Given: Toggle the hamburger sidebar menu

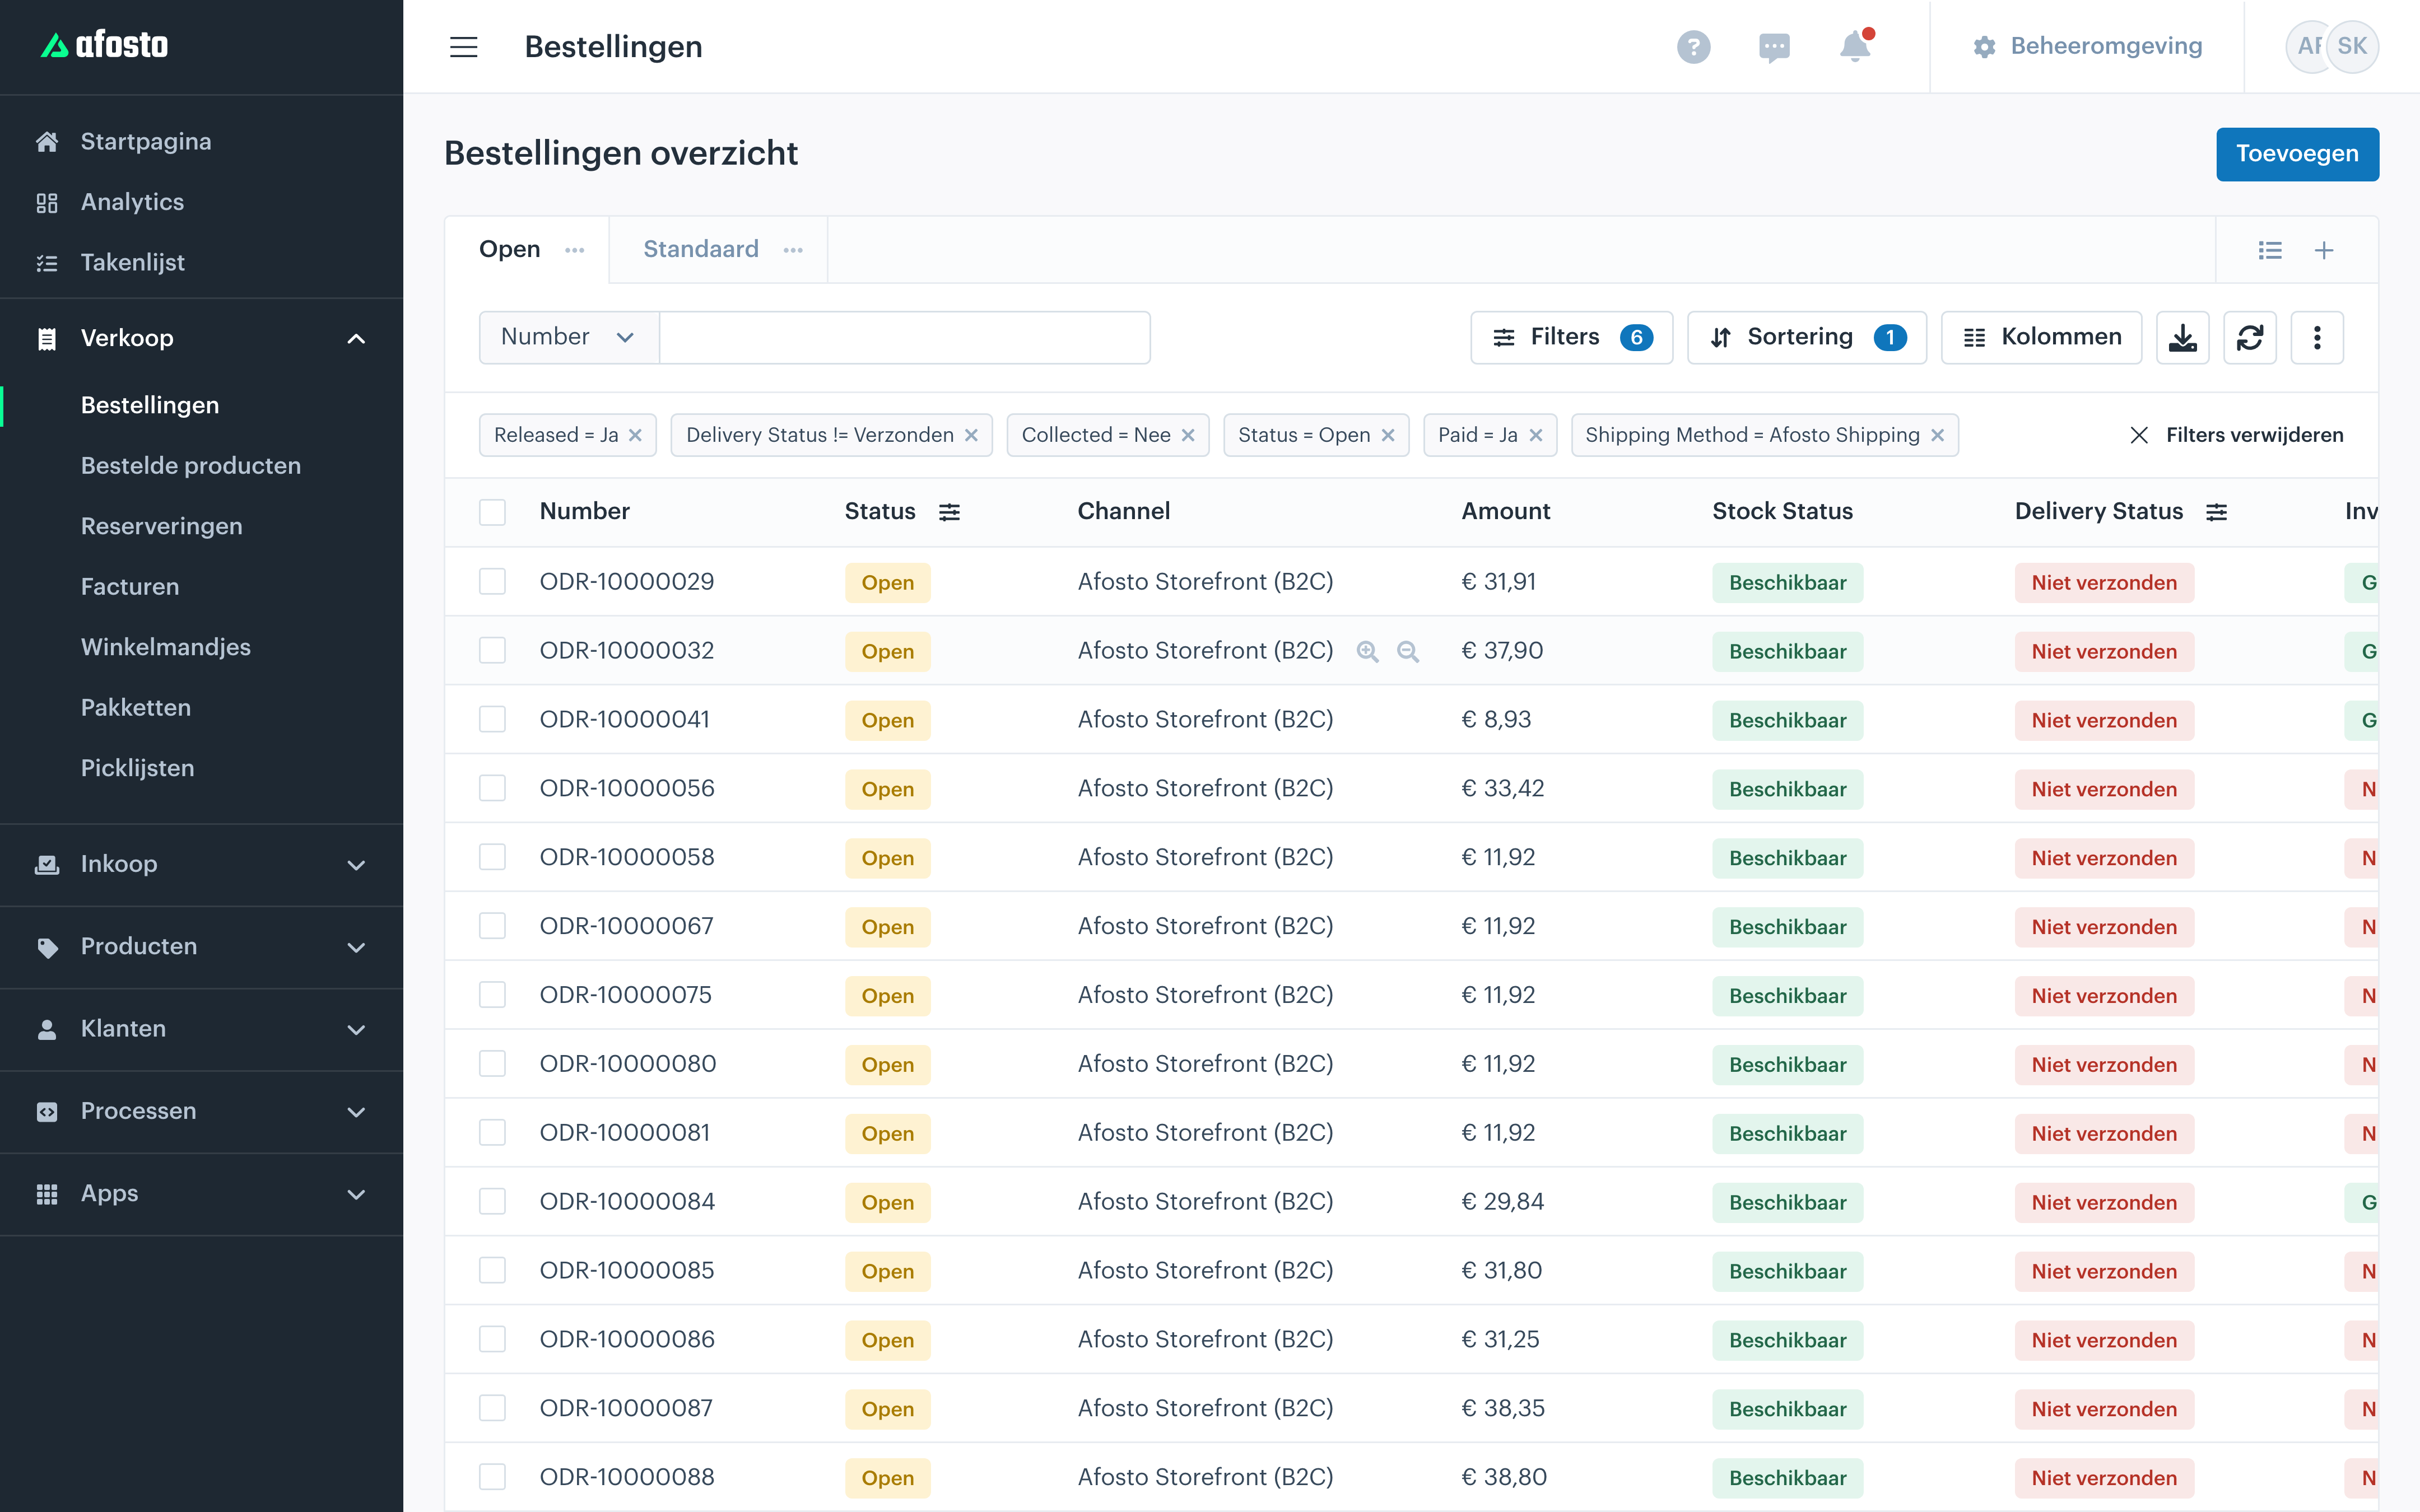Looking at the screenshot, I should click(463, 47).
